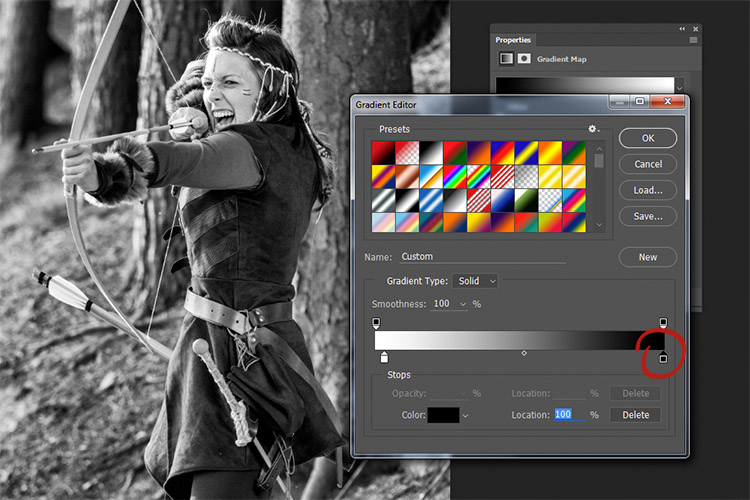Open the stop Color dropdown arrow
750x500 pixels.
(465, 416)
